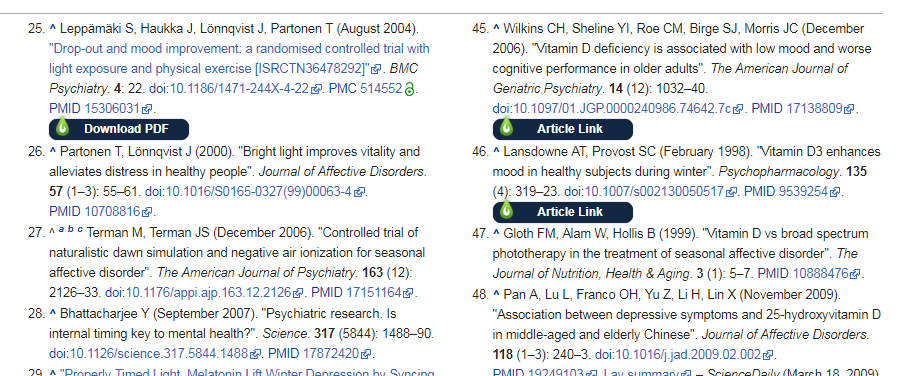Open the "Drop-out and mood improvement" article title
The image size is (901, 376).
239,59
